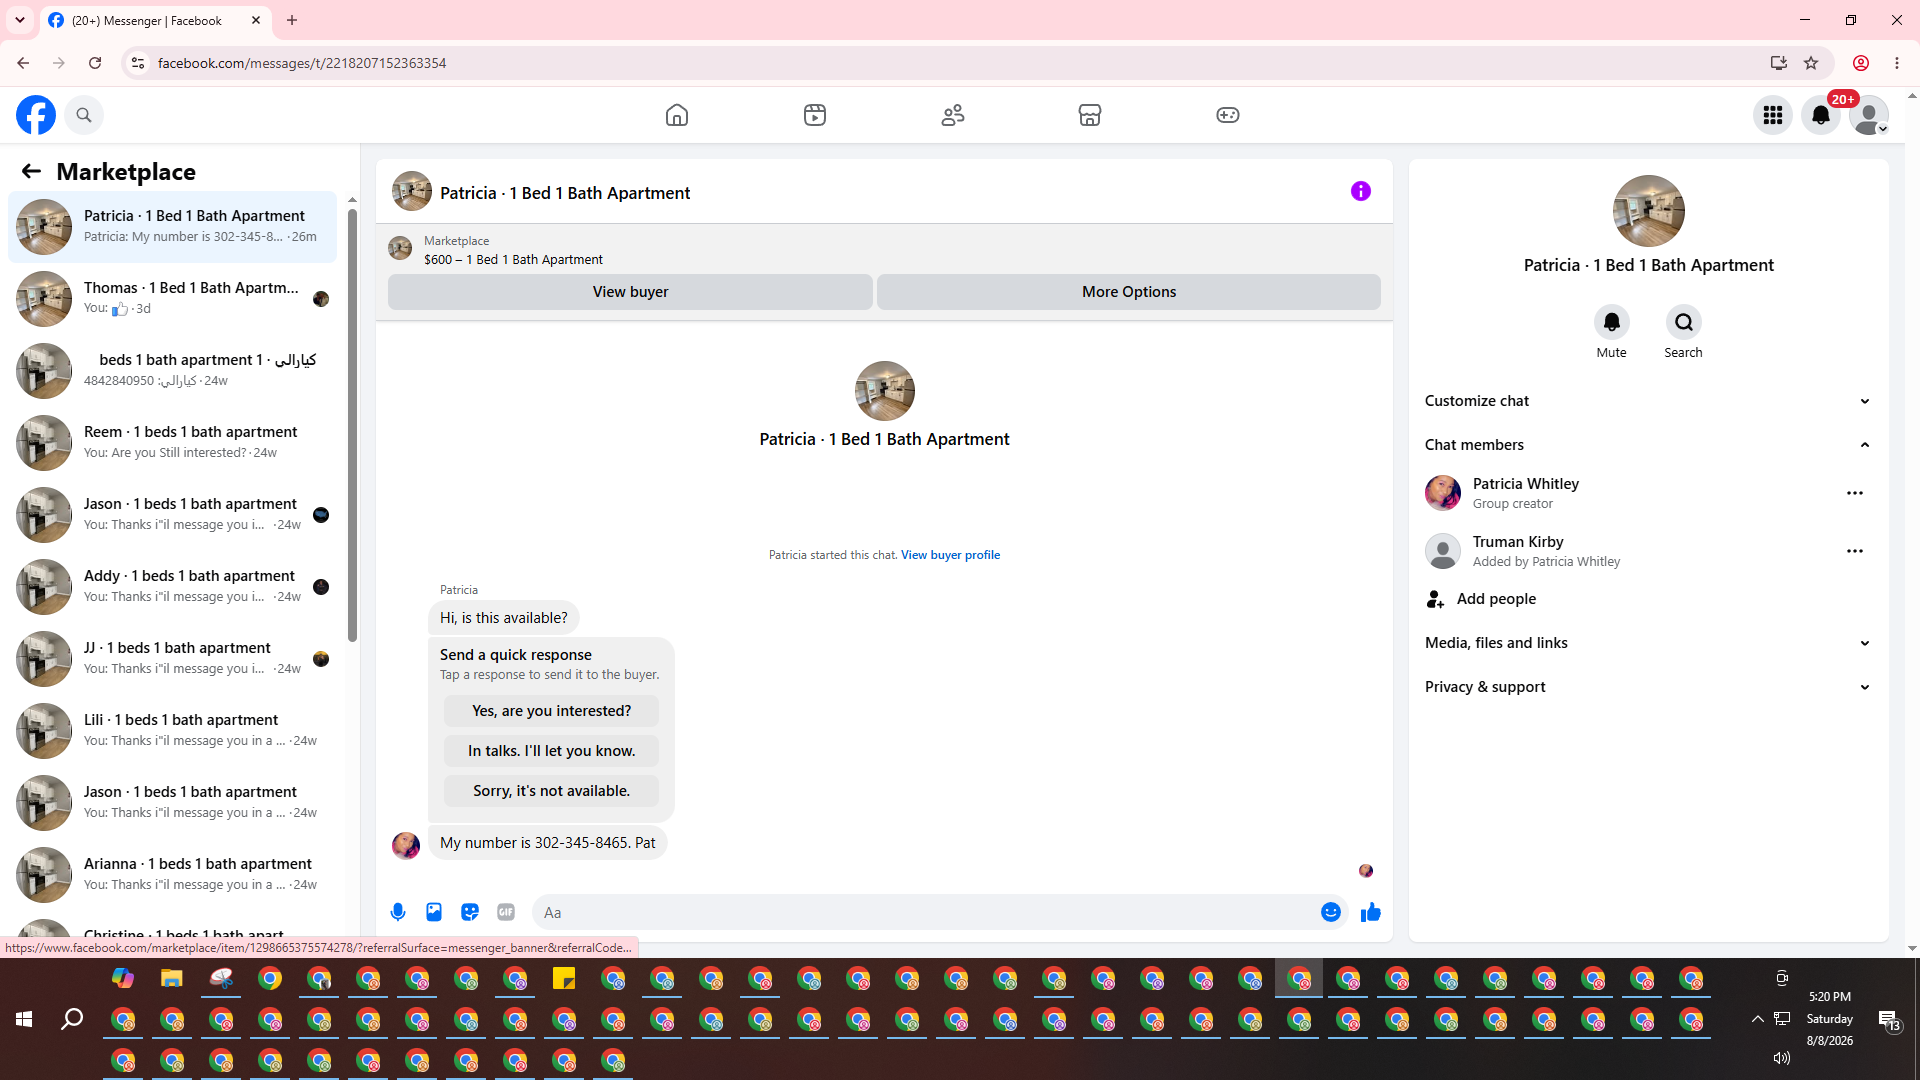Open the Chrome profile icon

tap(1861, 63)
